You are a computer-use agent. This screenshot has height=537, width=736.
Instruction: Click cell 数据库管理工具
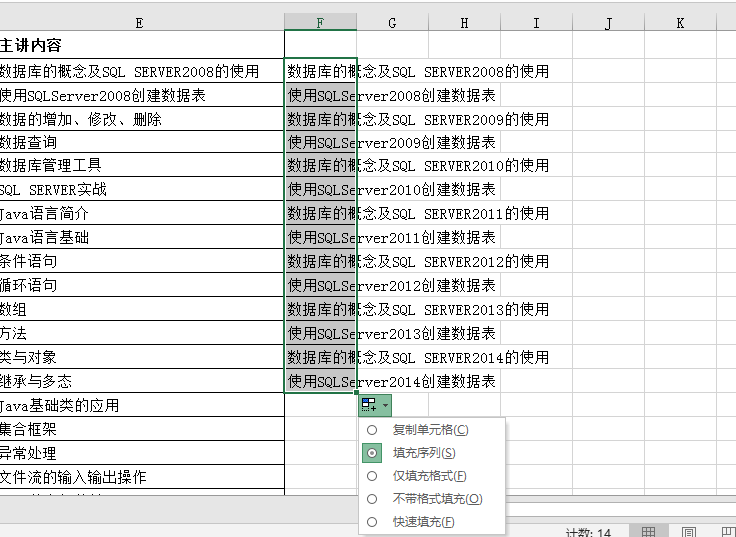click(142, 165)
